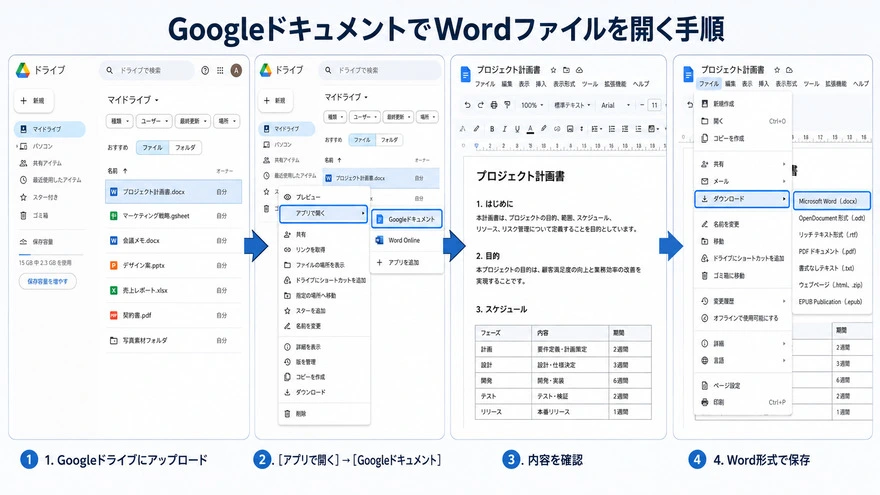Expand the パソコン tree arrow in step 1 sidebar
Screen dimensions: 880x495
point(17,146)
